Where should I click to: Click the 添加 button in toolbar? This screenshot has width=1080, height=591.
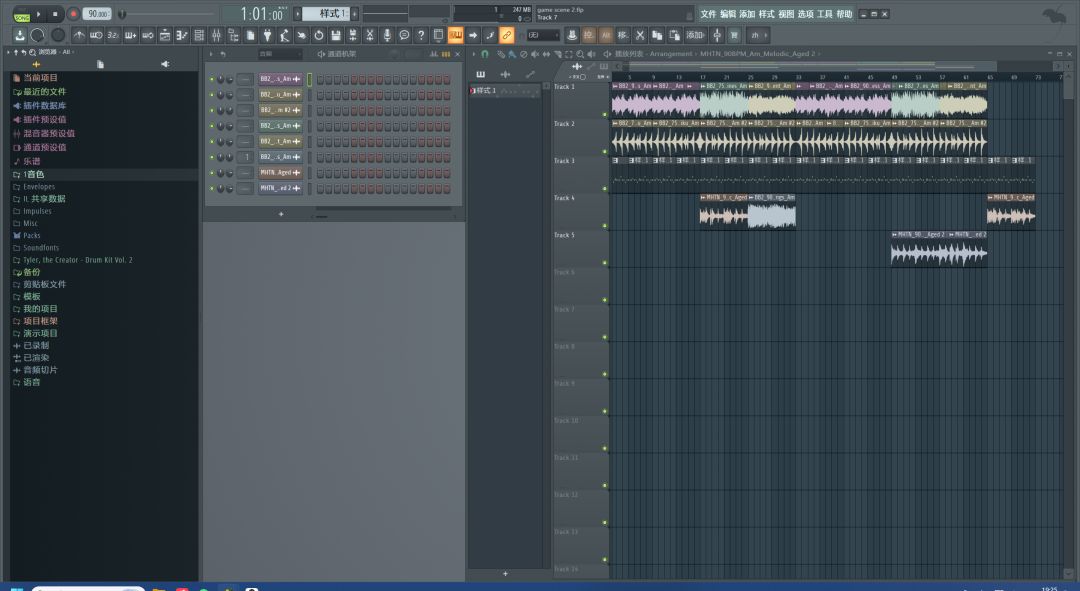click(694, 35)
